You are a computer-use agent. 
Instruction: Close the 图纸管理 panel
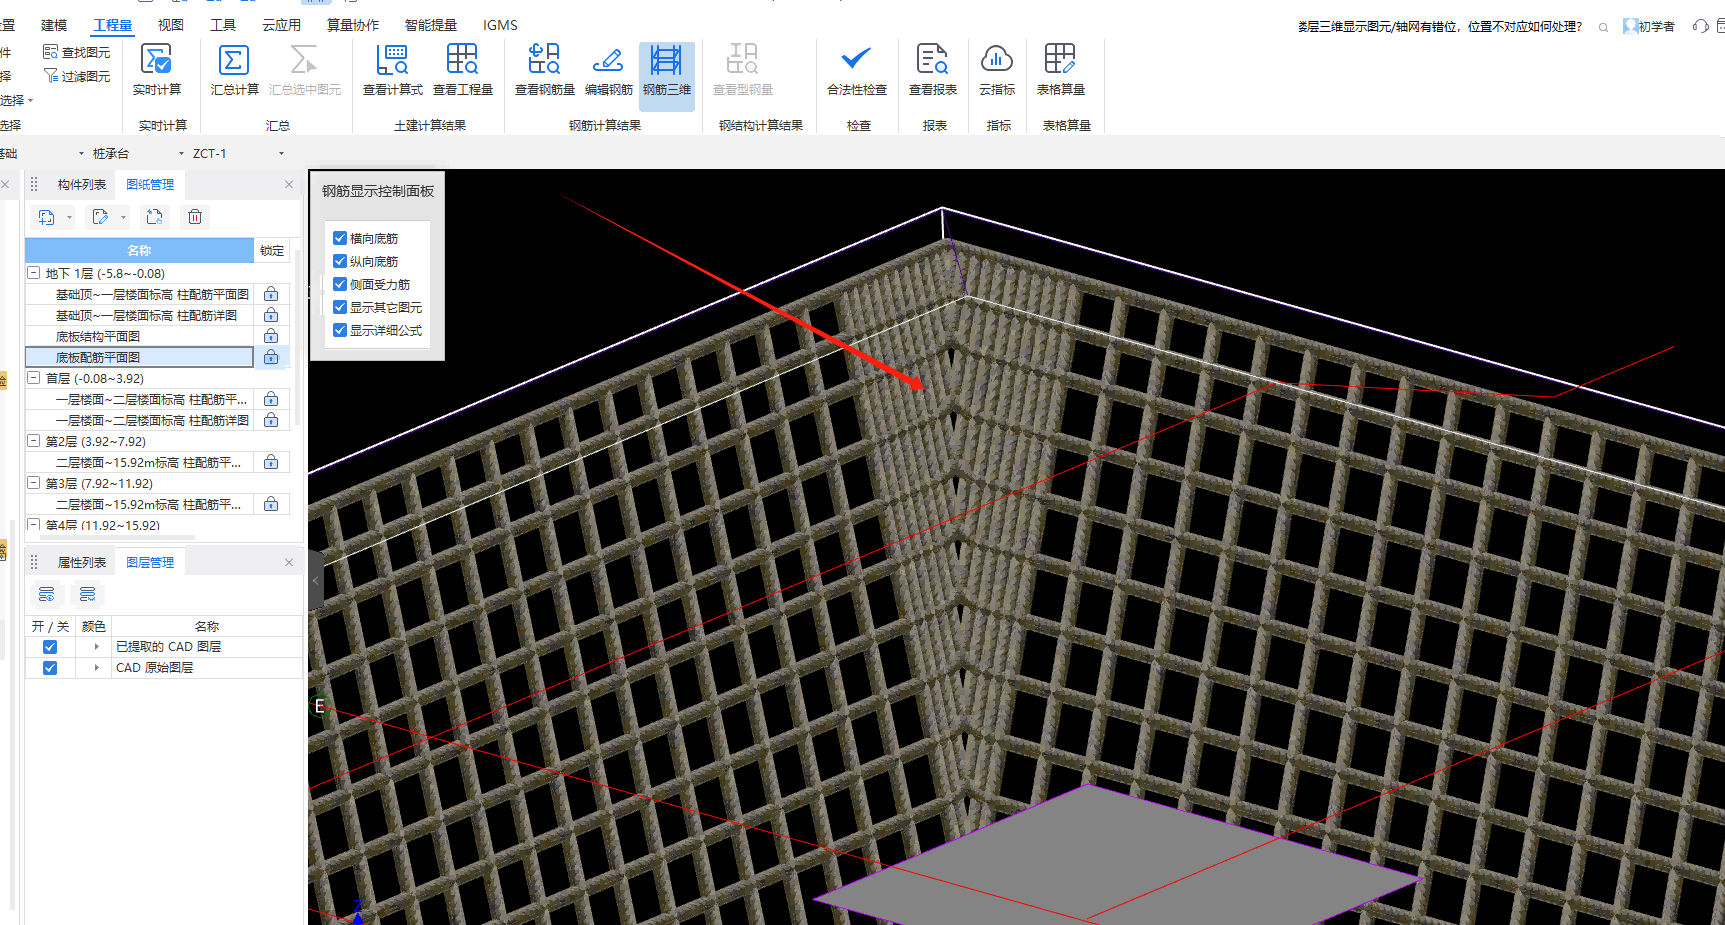pyautogui.click(x=289, y=185)
